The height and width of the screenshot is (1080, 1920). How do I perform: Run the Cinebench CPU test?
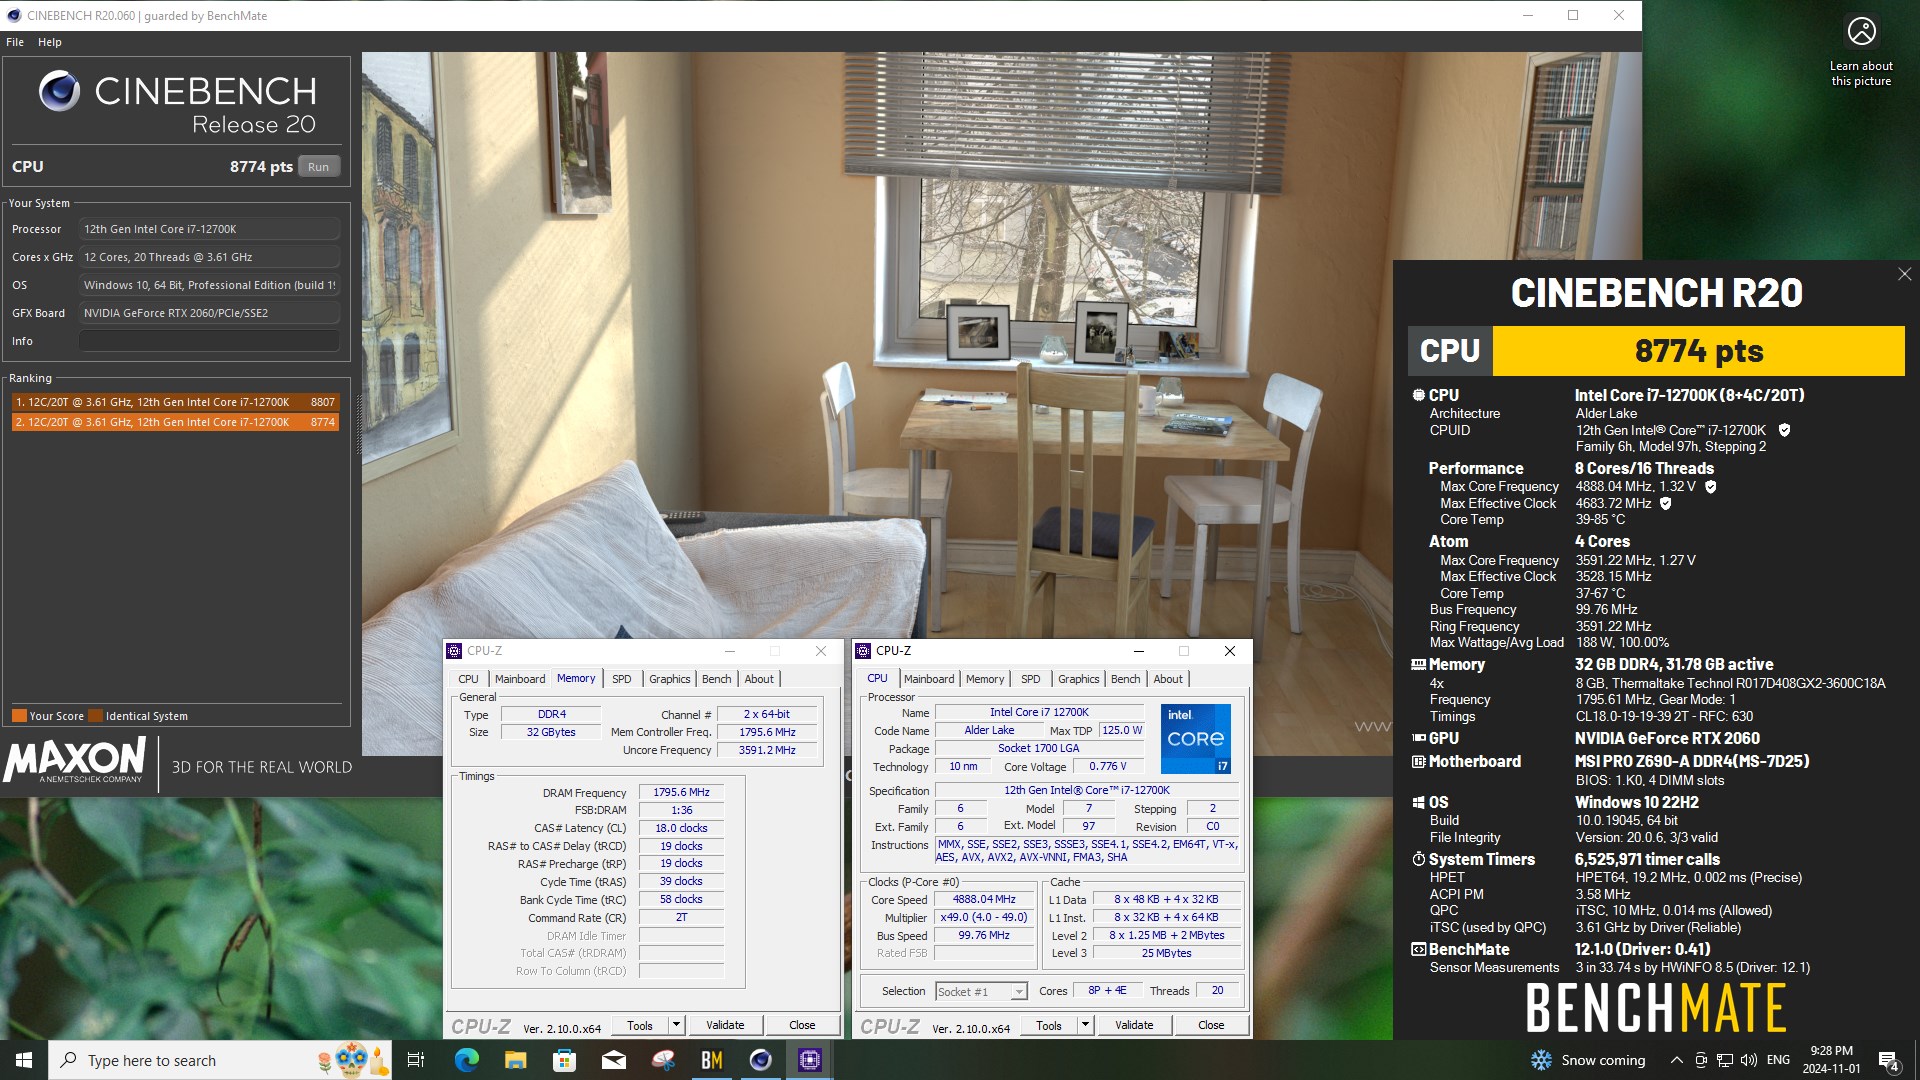[318, 167]
